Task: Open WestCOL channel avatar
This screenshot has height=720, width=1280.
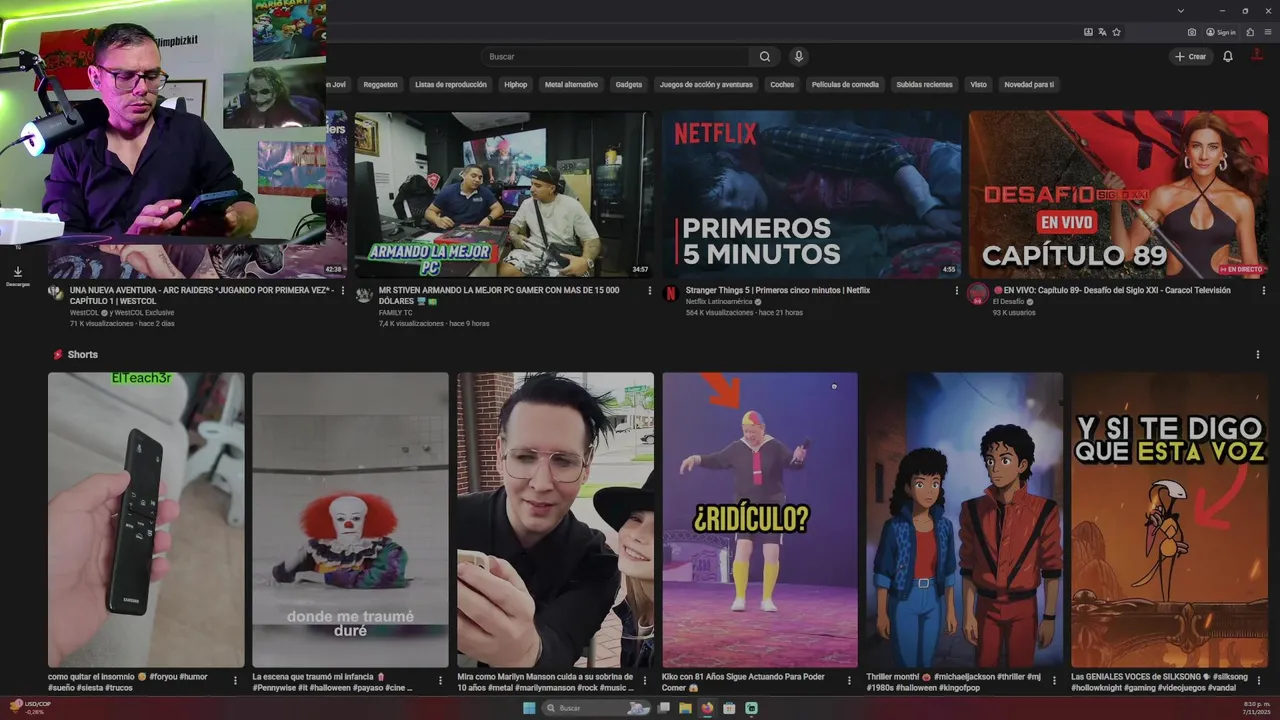Action: [56, 295]
